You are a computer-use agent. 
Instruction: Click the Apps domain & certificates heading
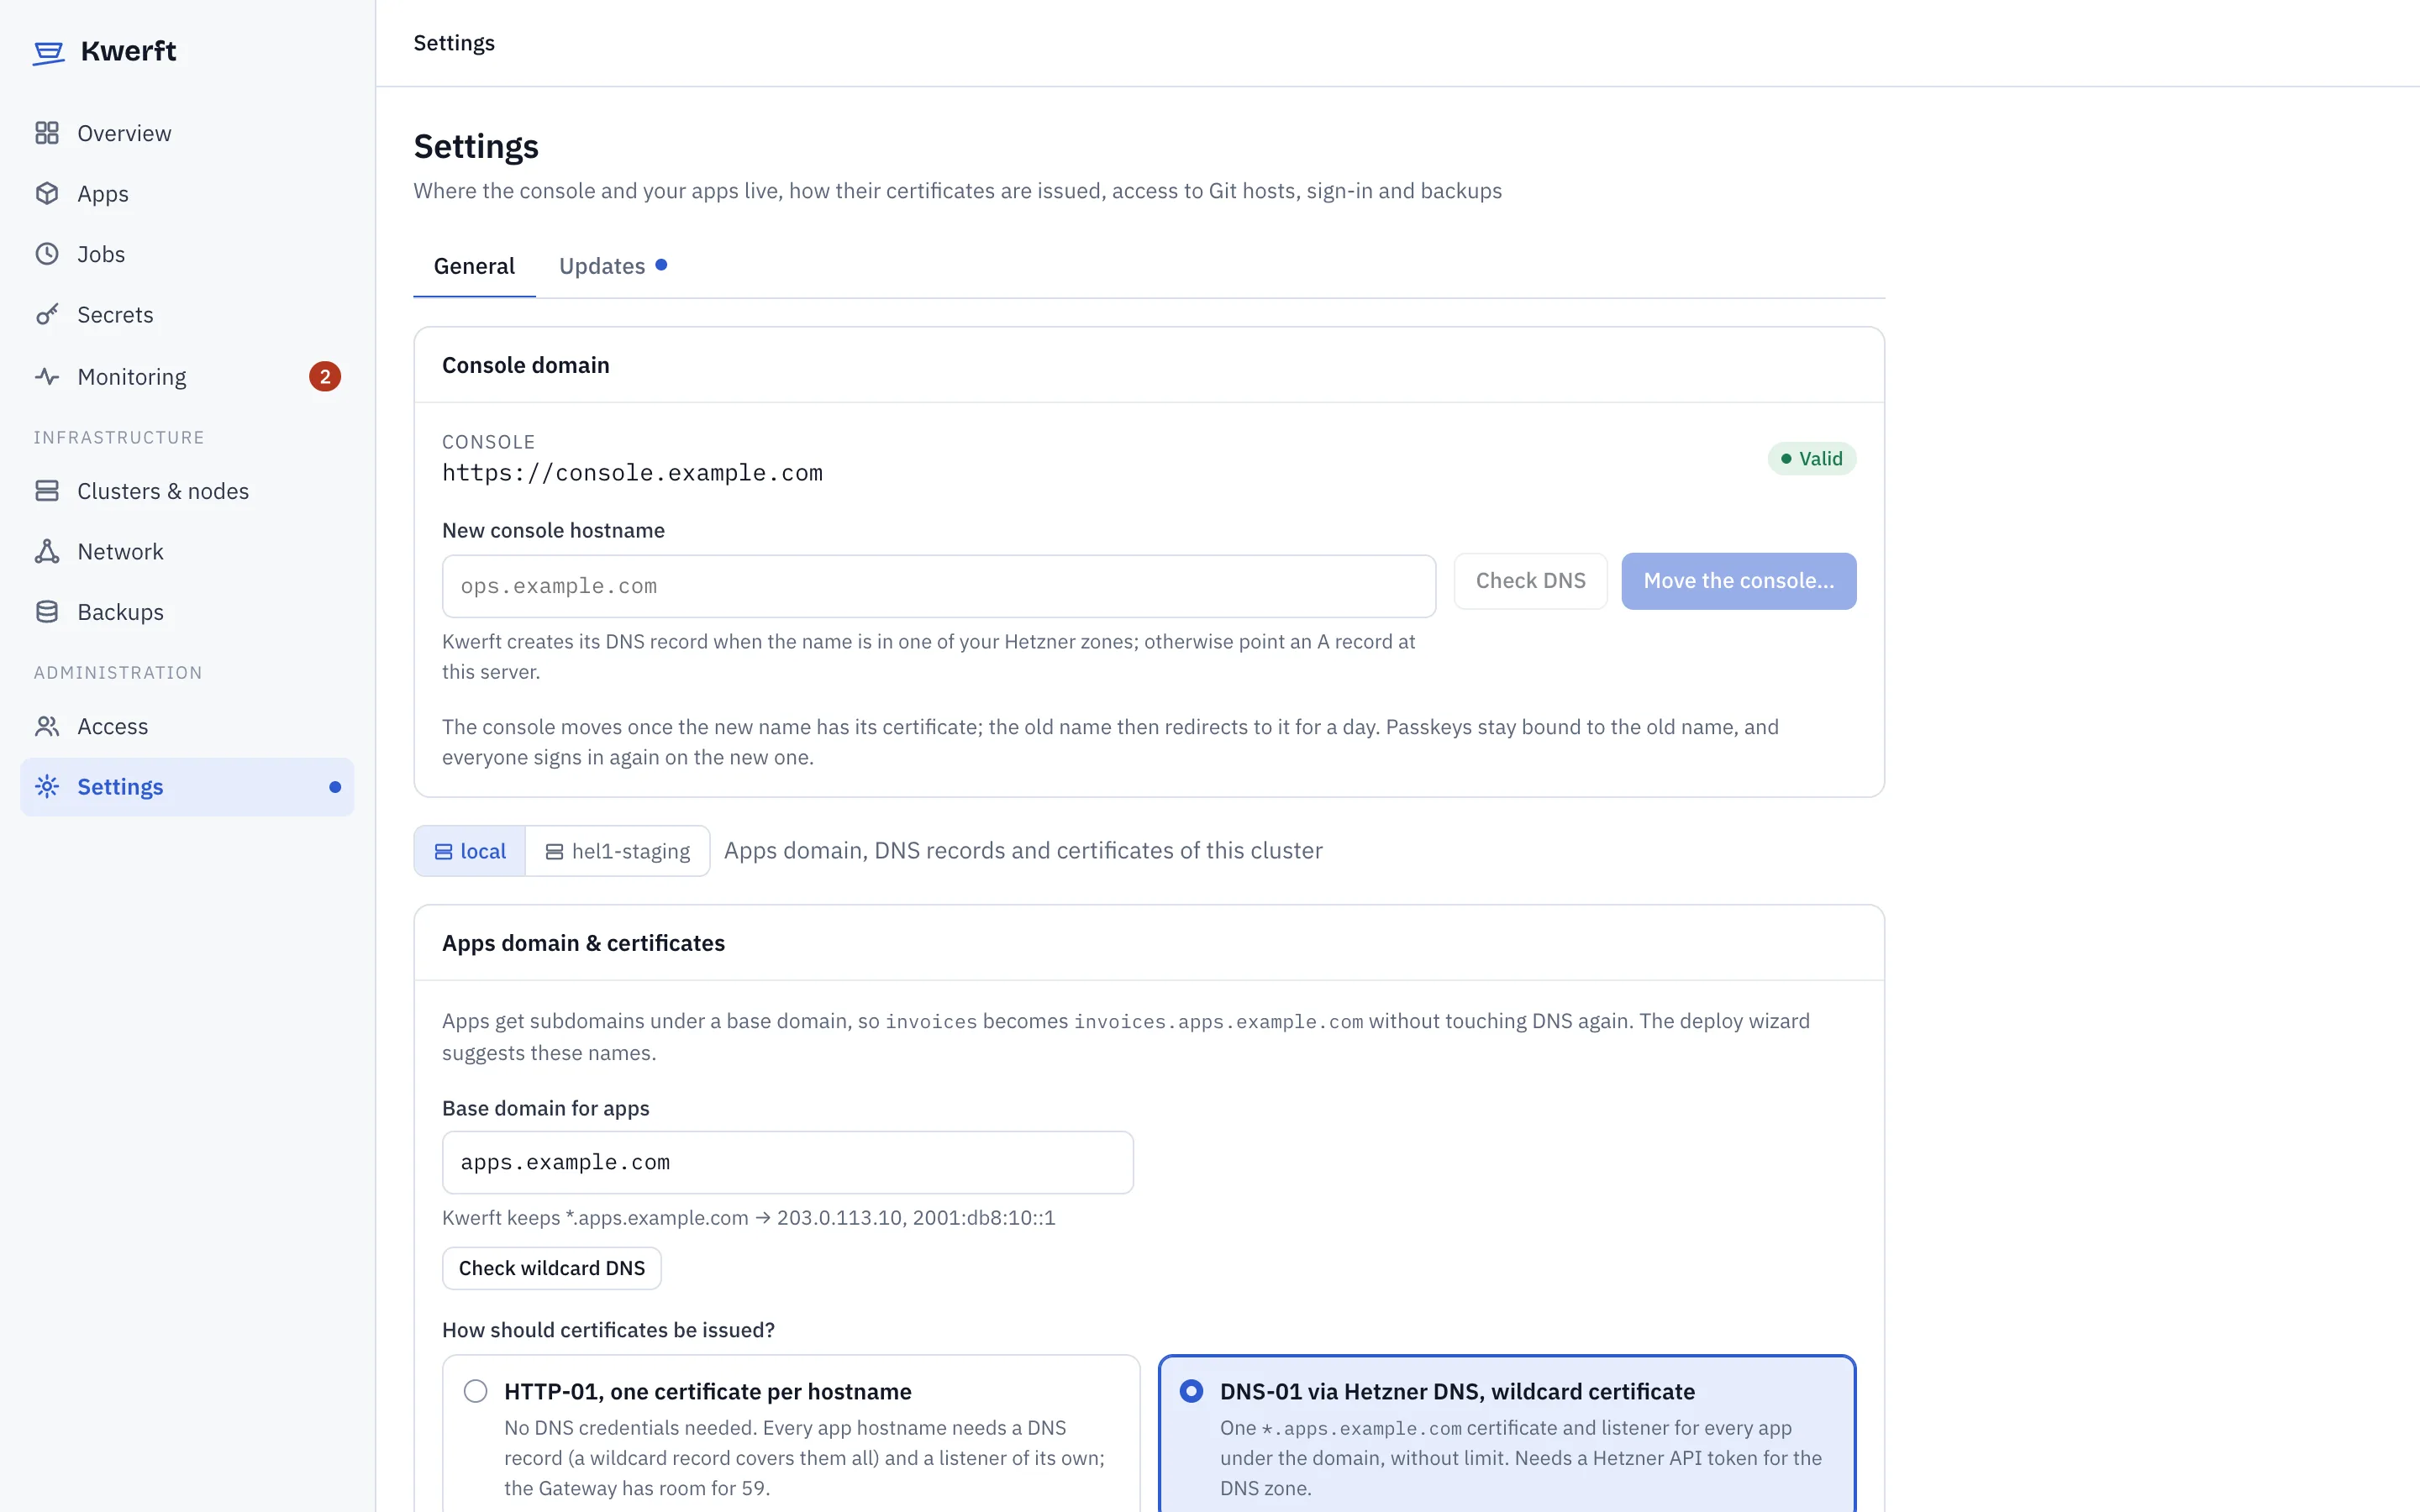583,943
